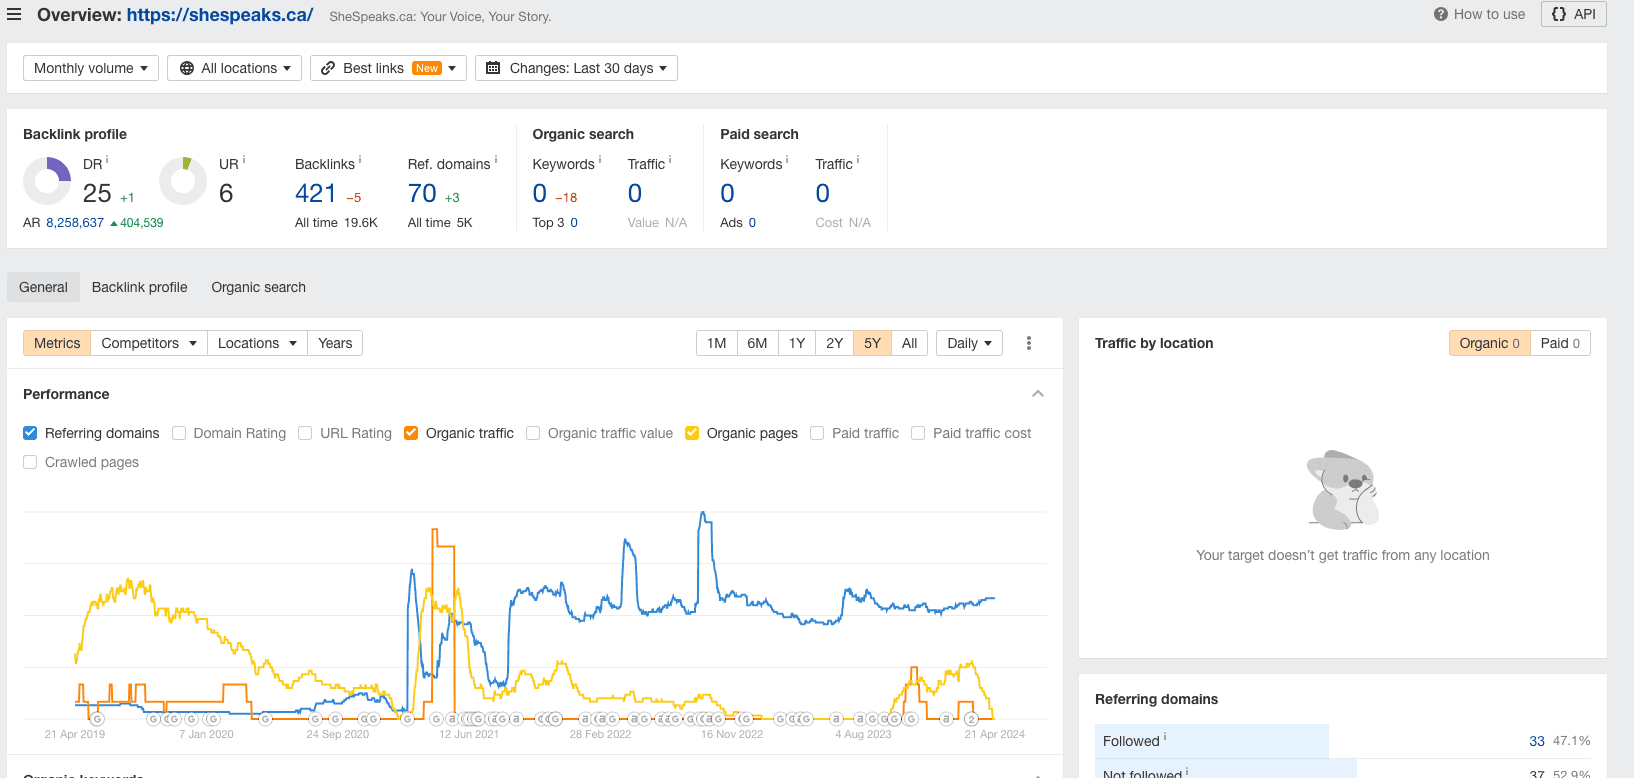Enable the Crawled pages checkbox
1634x778 pixels.
30,462
